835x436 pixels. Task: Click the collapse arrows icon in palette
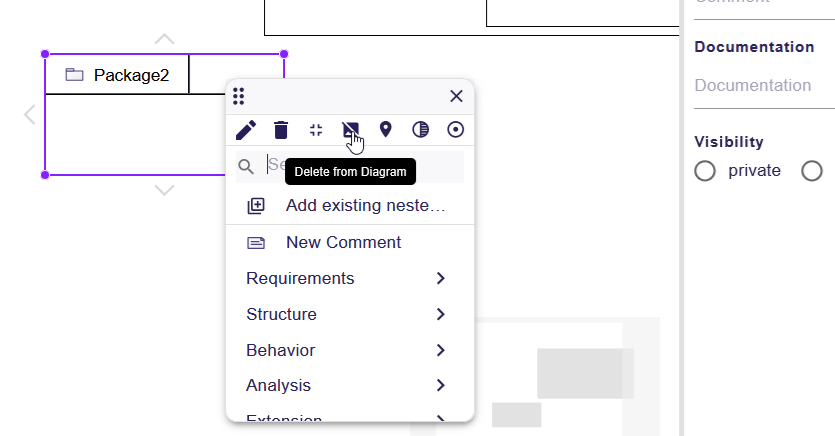click(x=316, y=130)
